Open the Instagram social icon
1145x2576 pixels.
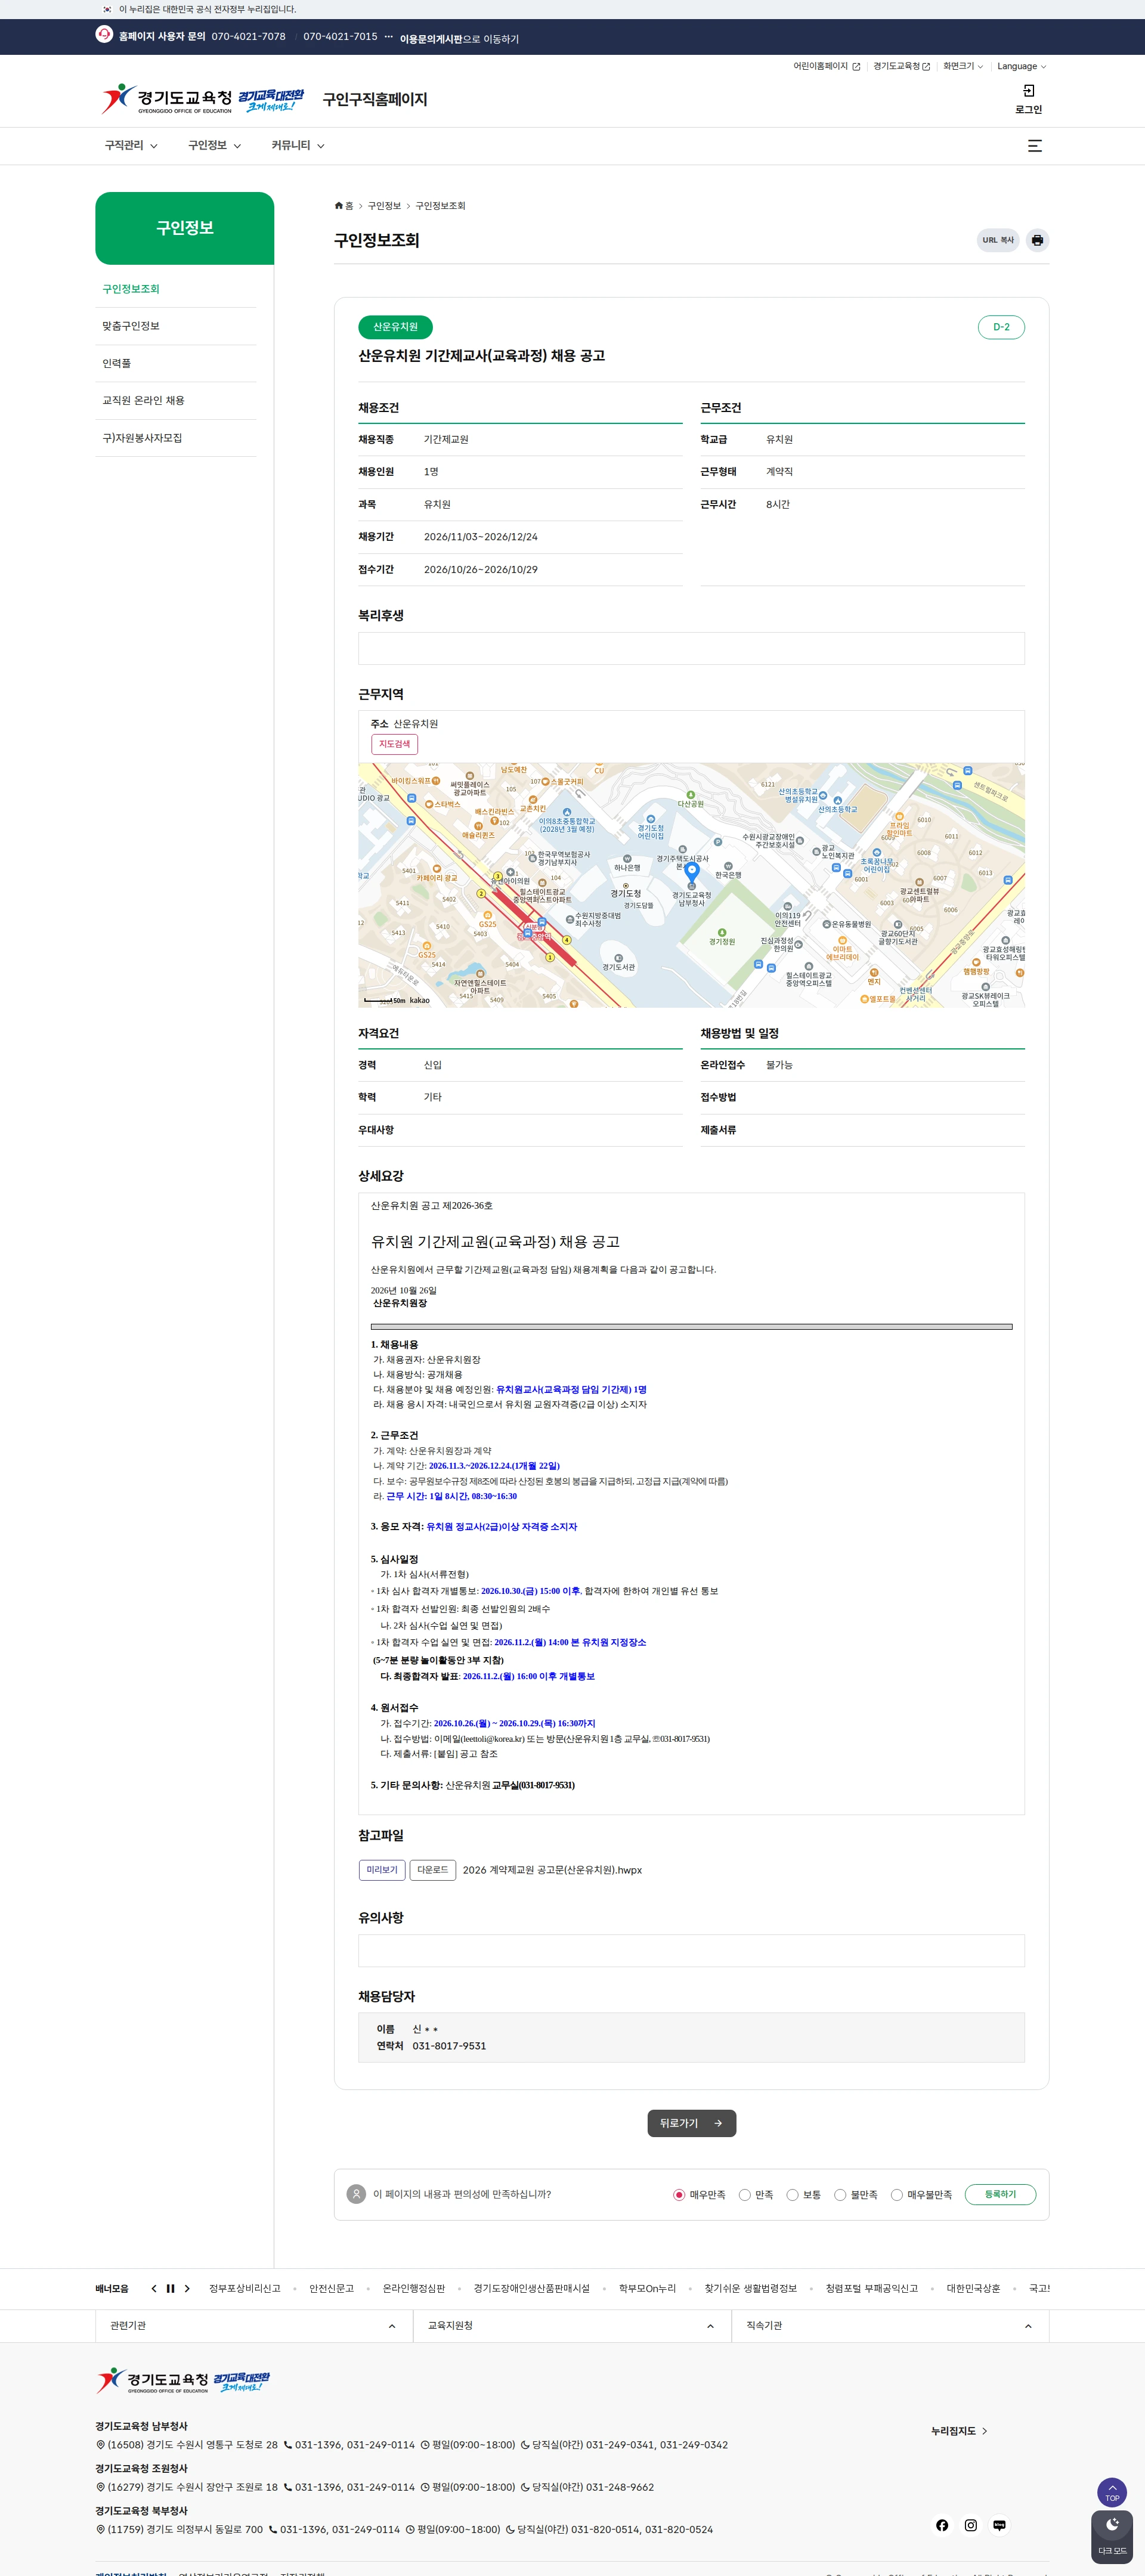click(x=971, y=2525)
